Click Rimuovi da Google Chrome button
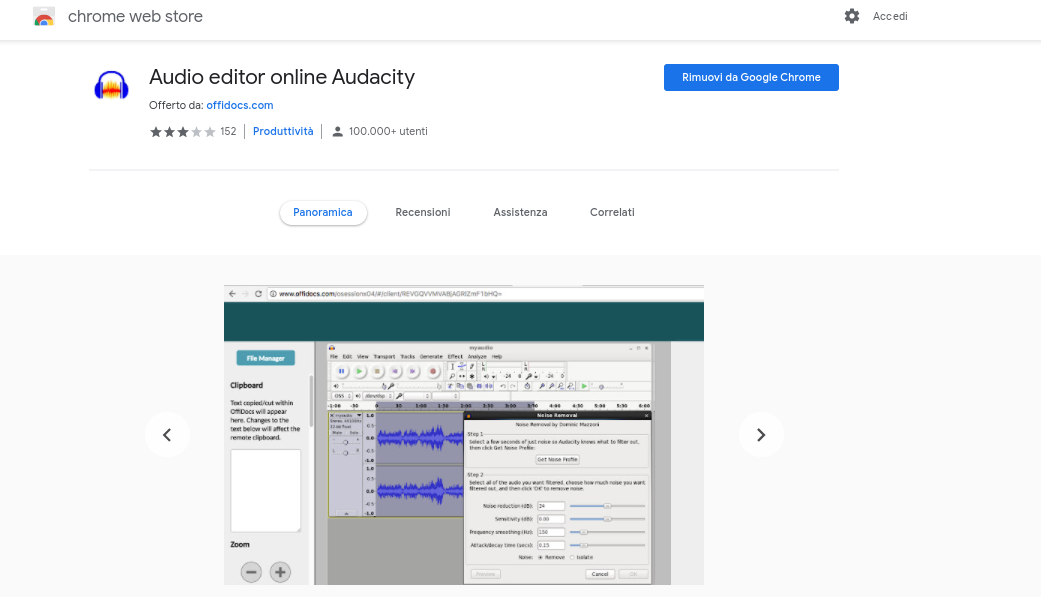Screen dimensions: 1041x597 [x=751, y=77]
